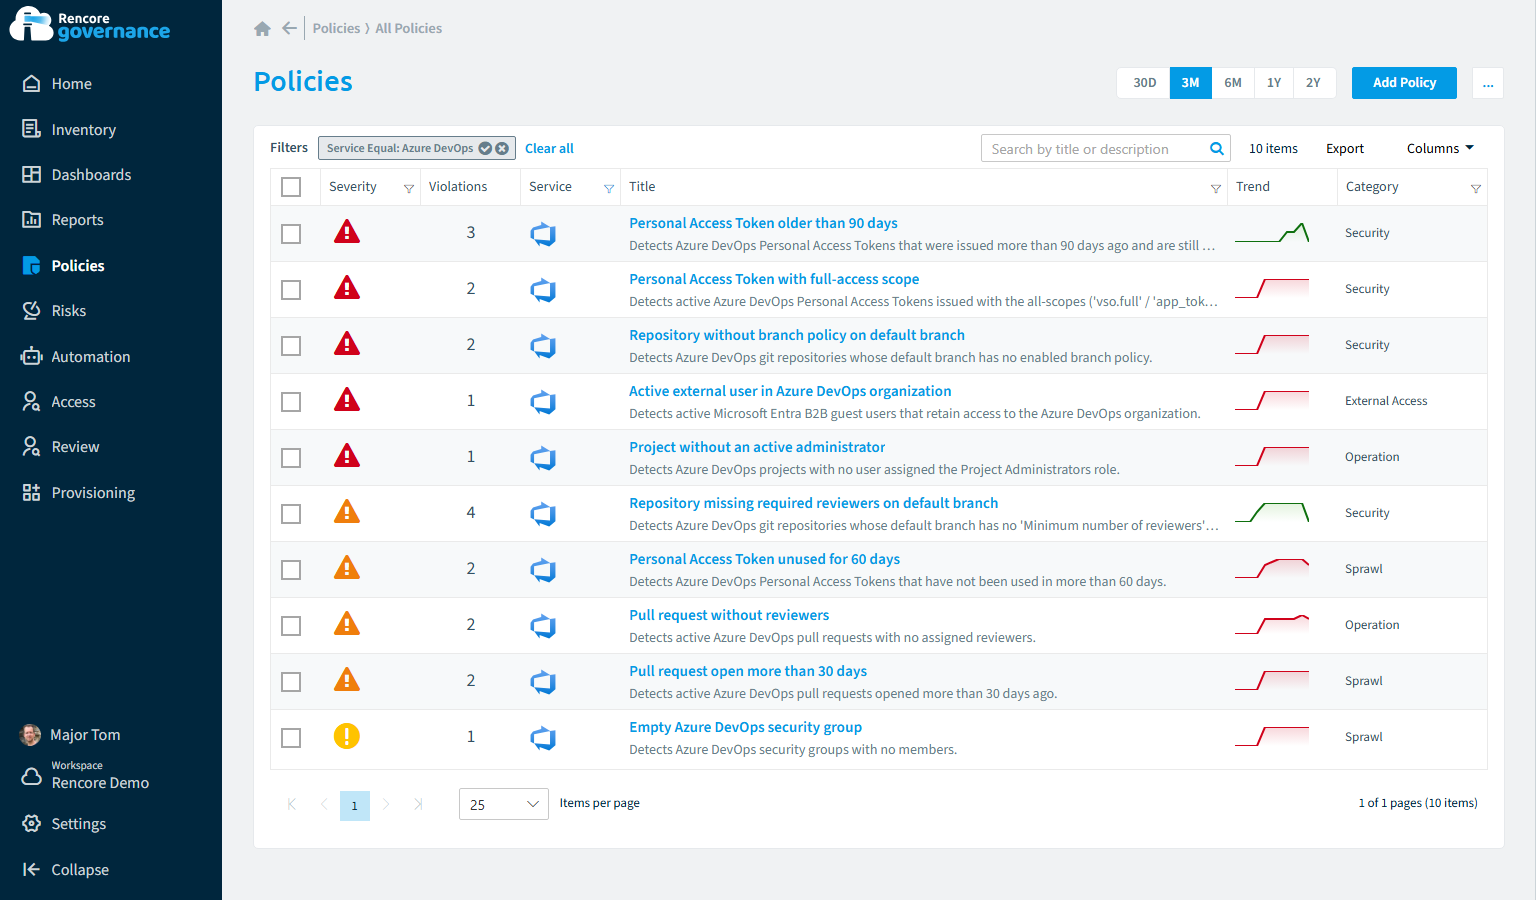1536x900 pixels.
Task: Sort by the Trend column header
Action: pyautogui.click(x=1253, y=187)
